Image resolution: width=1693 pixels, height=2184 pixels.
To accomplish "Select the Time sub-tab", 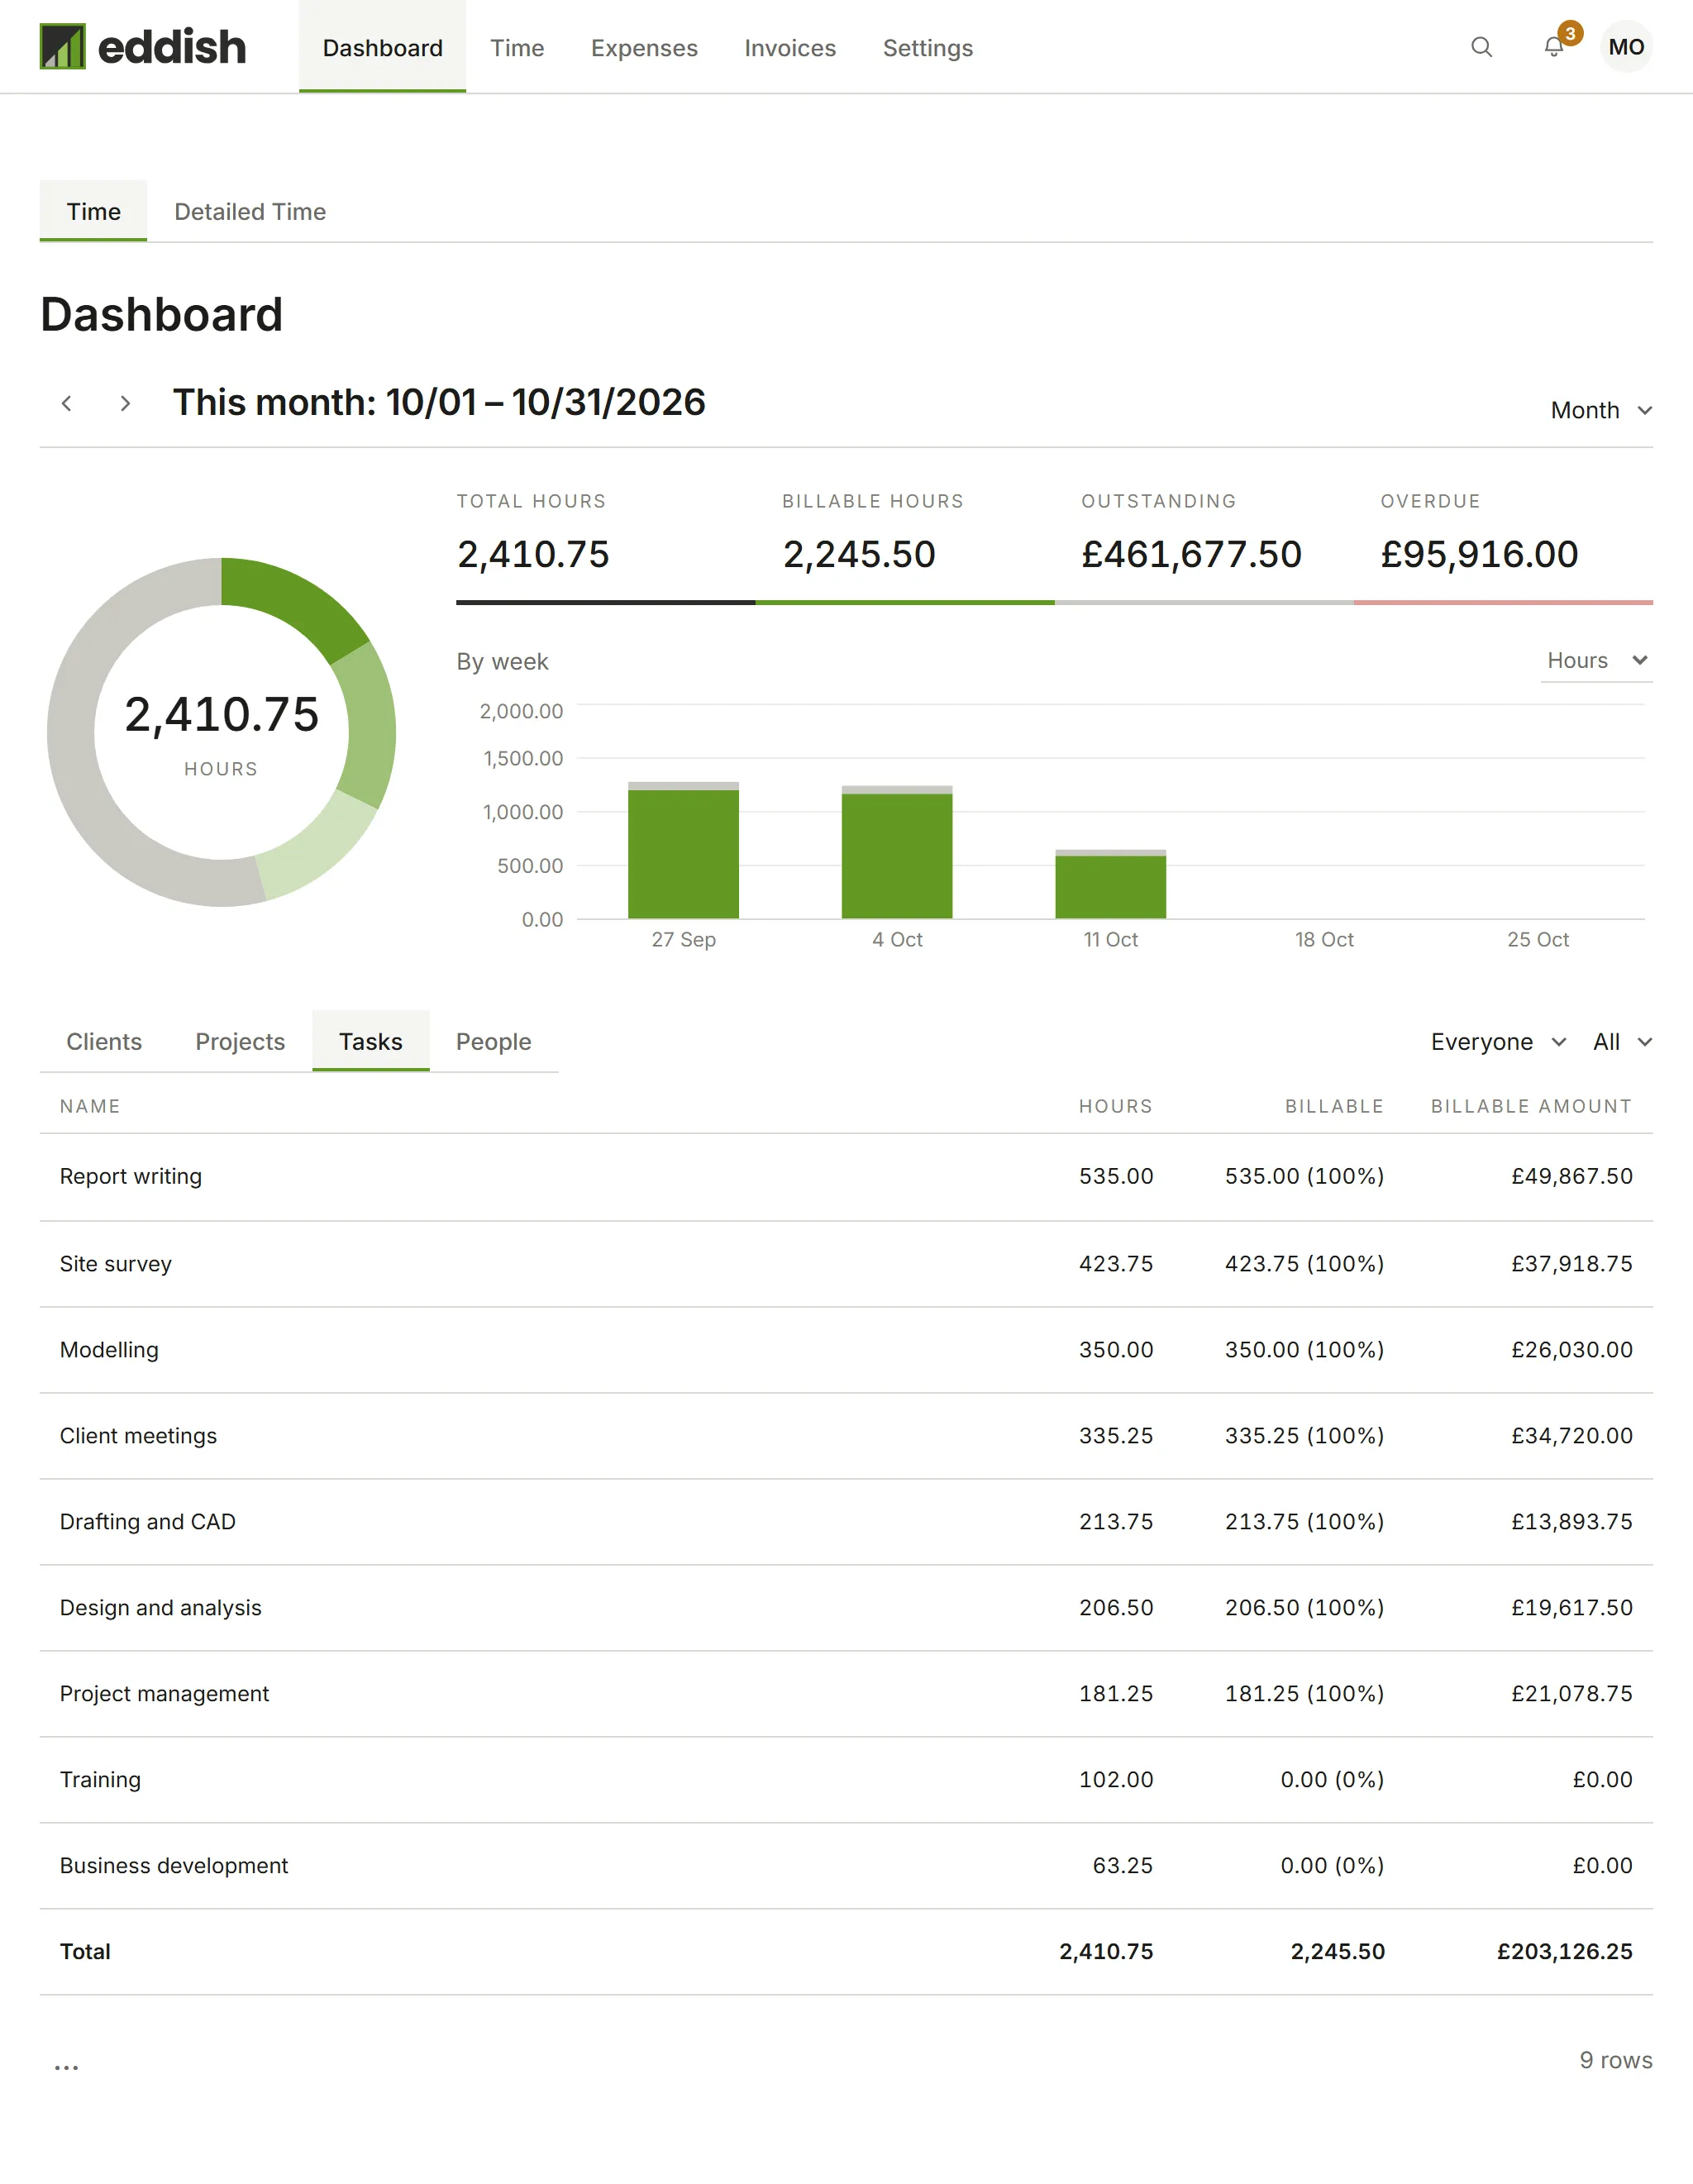I will click(93, 211).
